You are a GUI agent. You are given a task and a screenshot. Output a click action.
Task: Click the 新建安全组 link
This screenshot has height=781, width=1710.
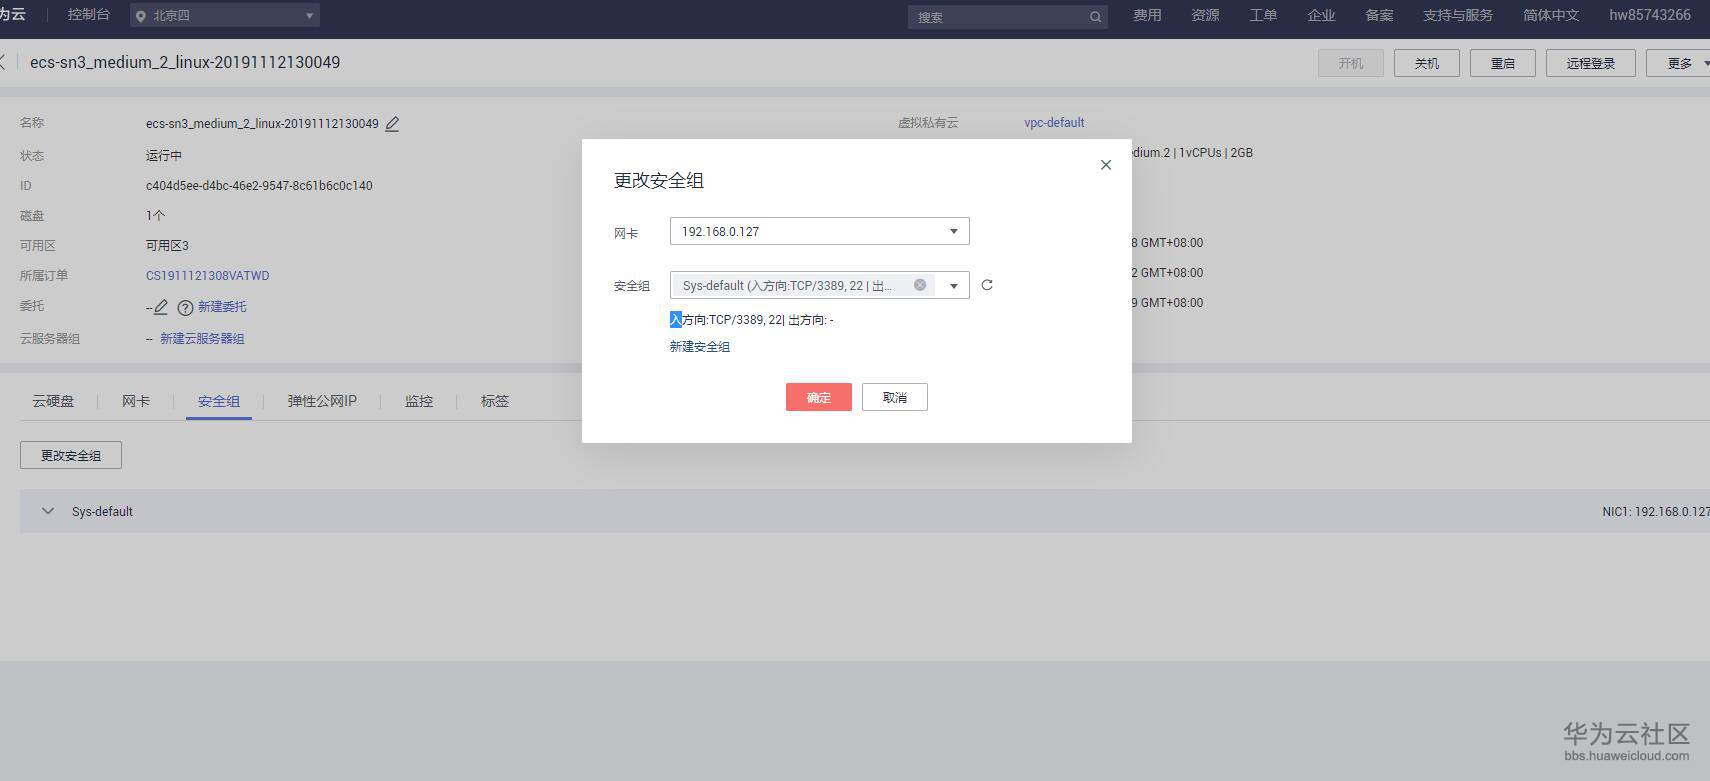(x=700, y=347)
